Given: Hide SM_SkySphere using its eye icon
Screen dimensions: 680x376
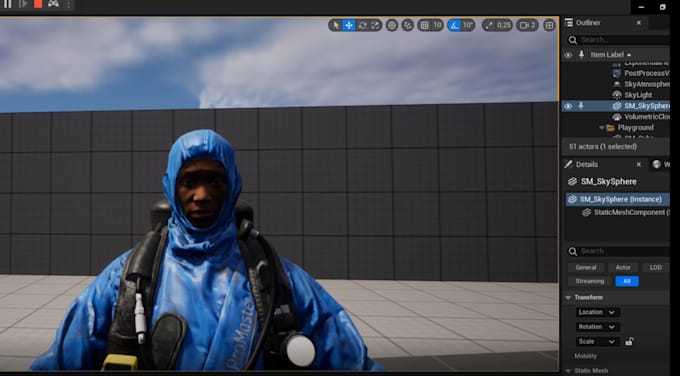Looking at the screenshot, I should pos(568,106).
